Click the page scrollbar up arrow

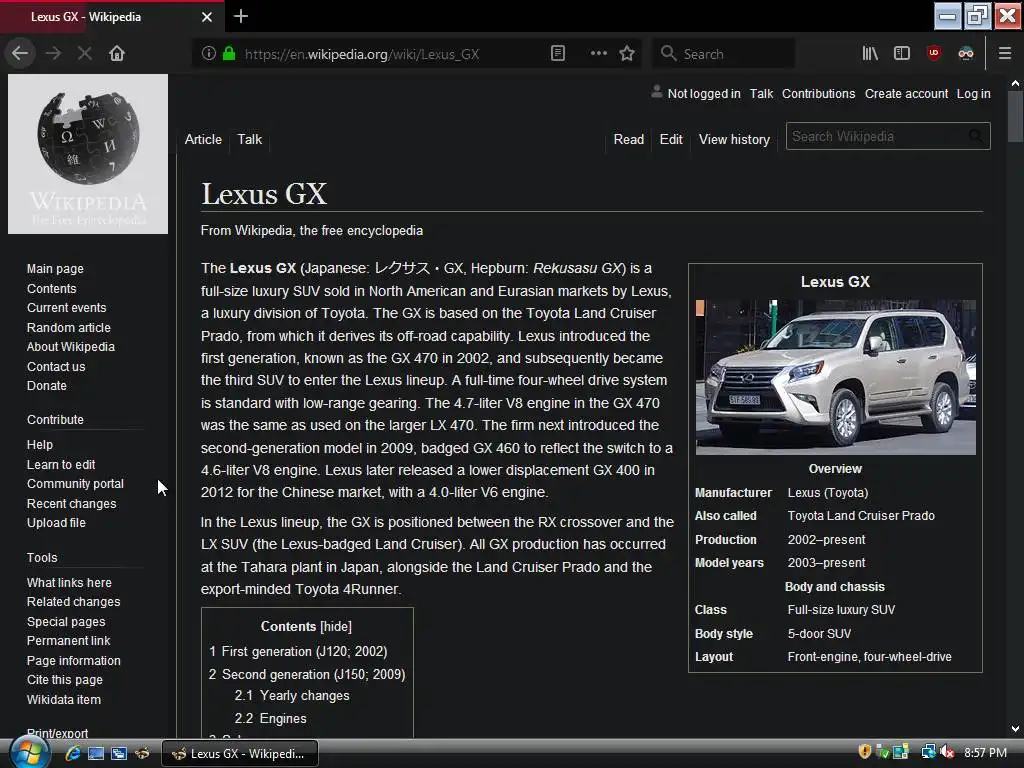pos(1015,83)
